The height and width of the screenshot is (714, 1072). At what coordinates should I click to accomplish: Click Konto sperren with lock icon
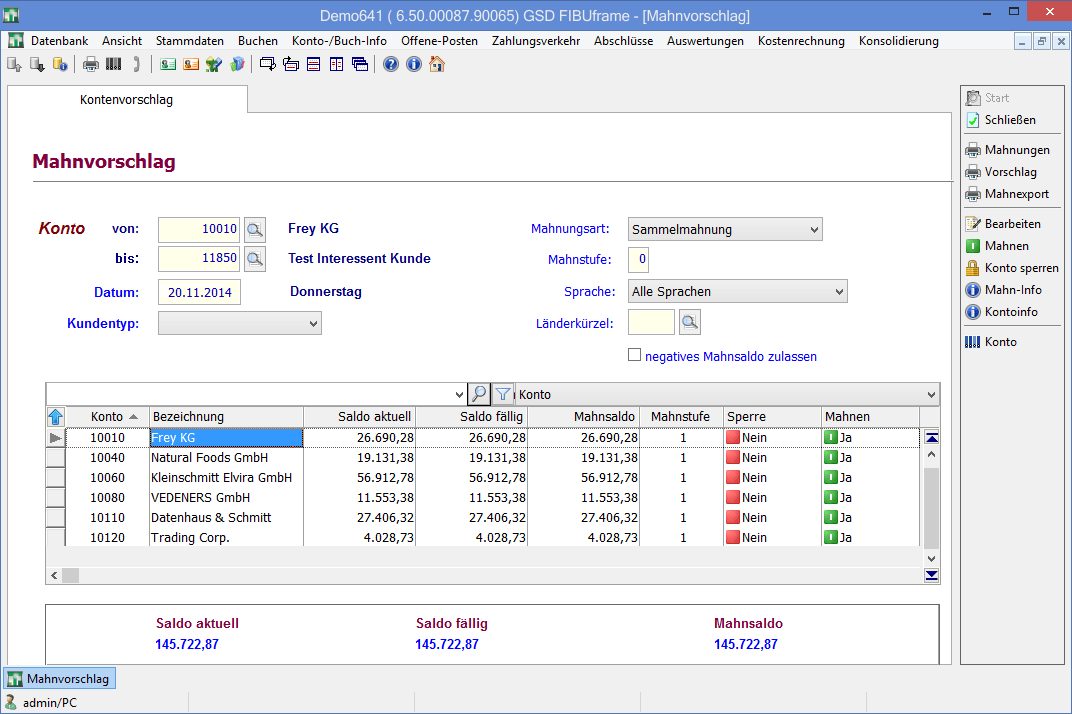pos(1012,268)
